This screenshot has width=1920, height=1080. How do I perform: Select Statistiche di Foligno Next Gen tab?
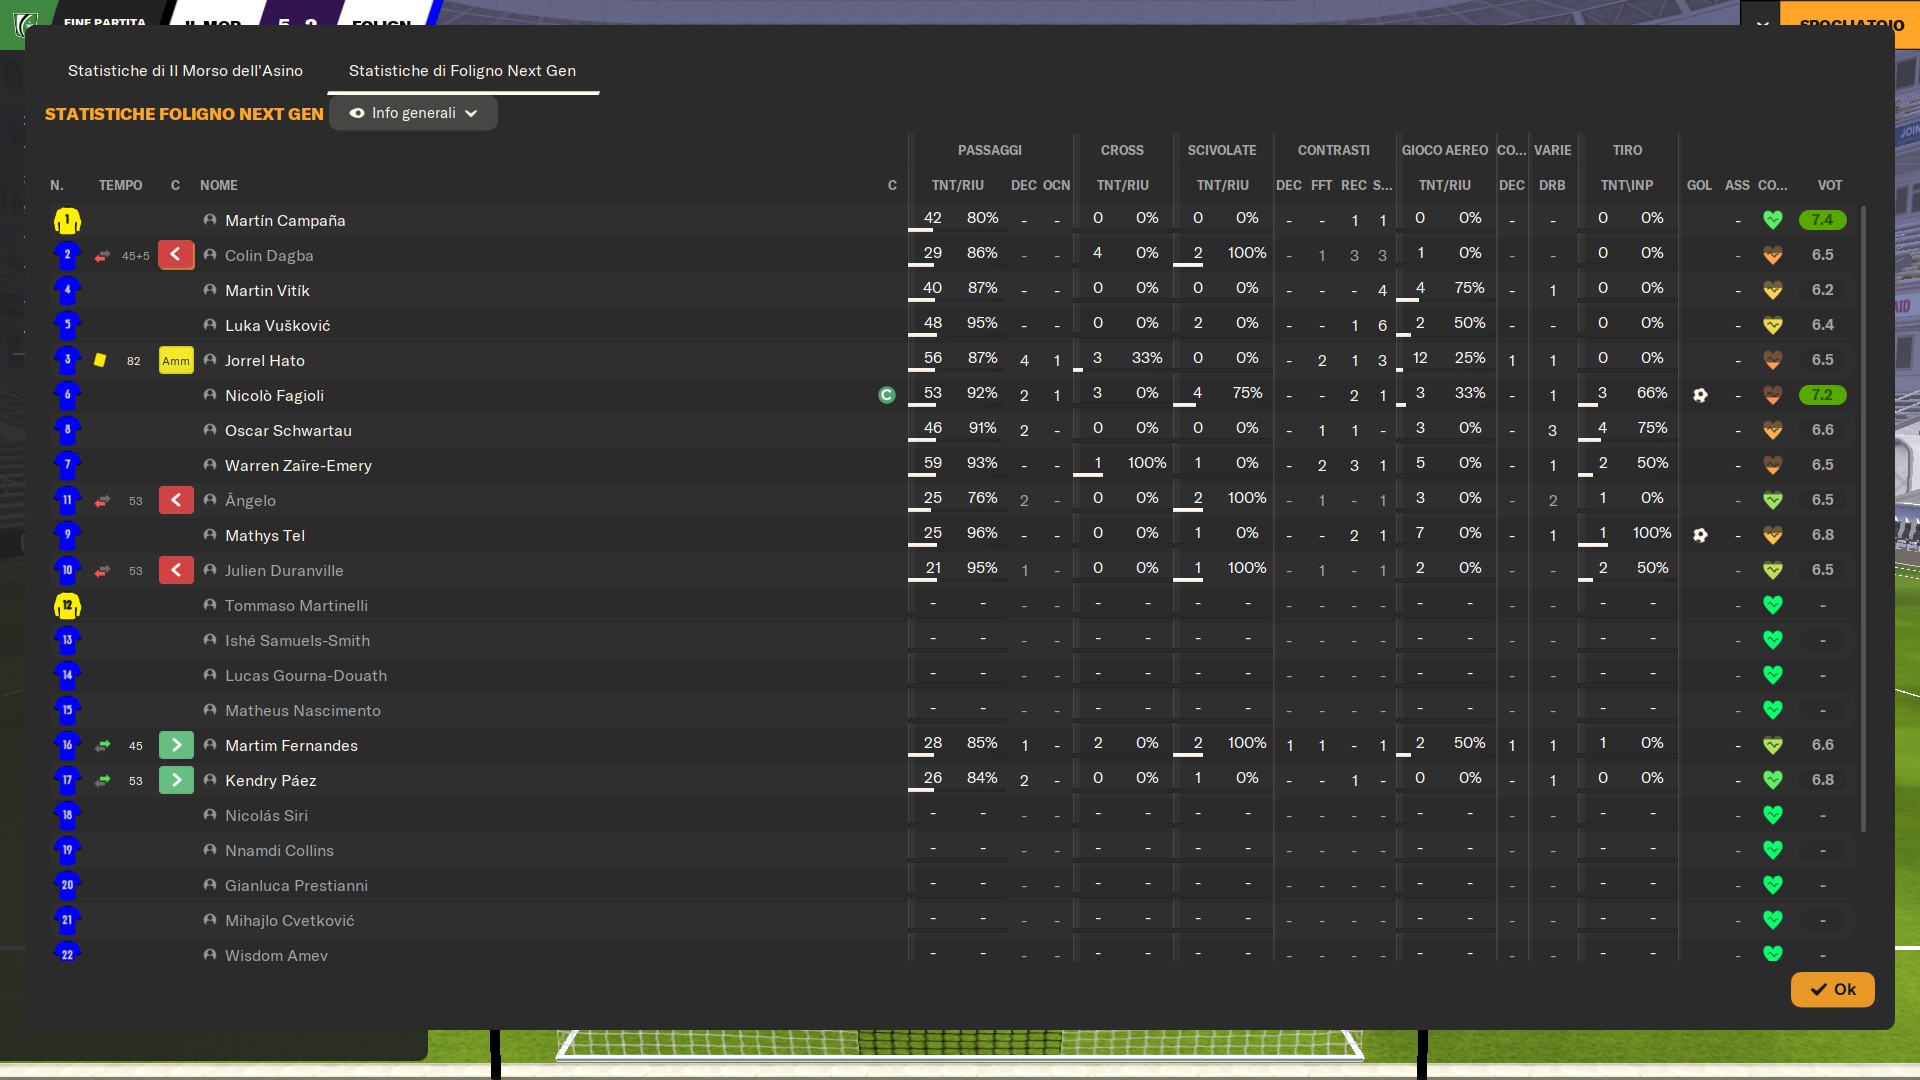(x=462, y=71)
